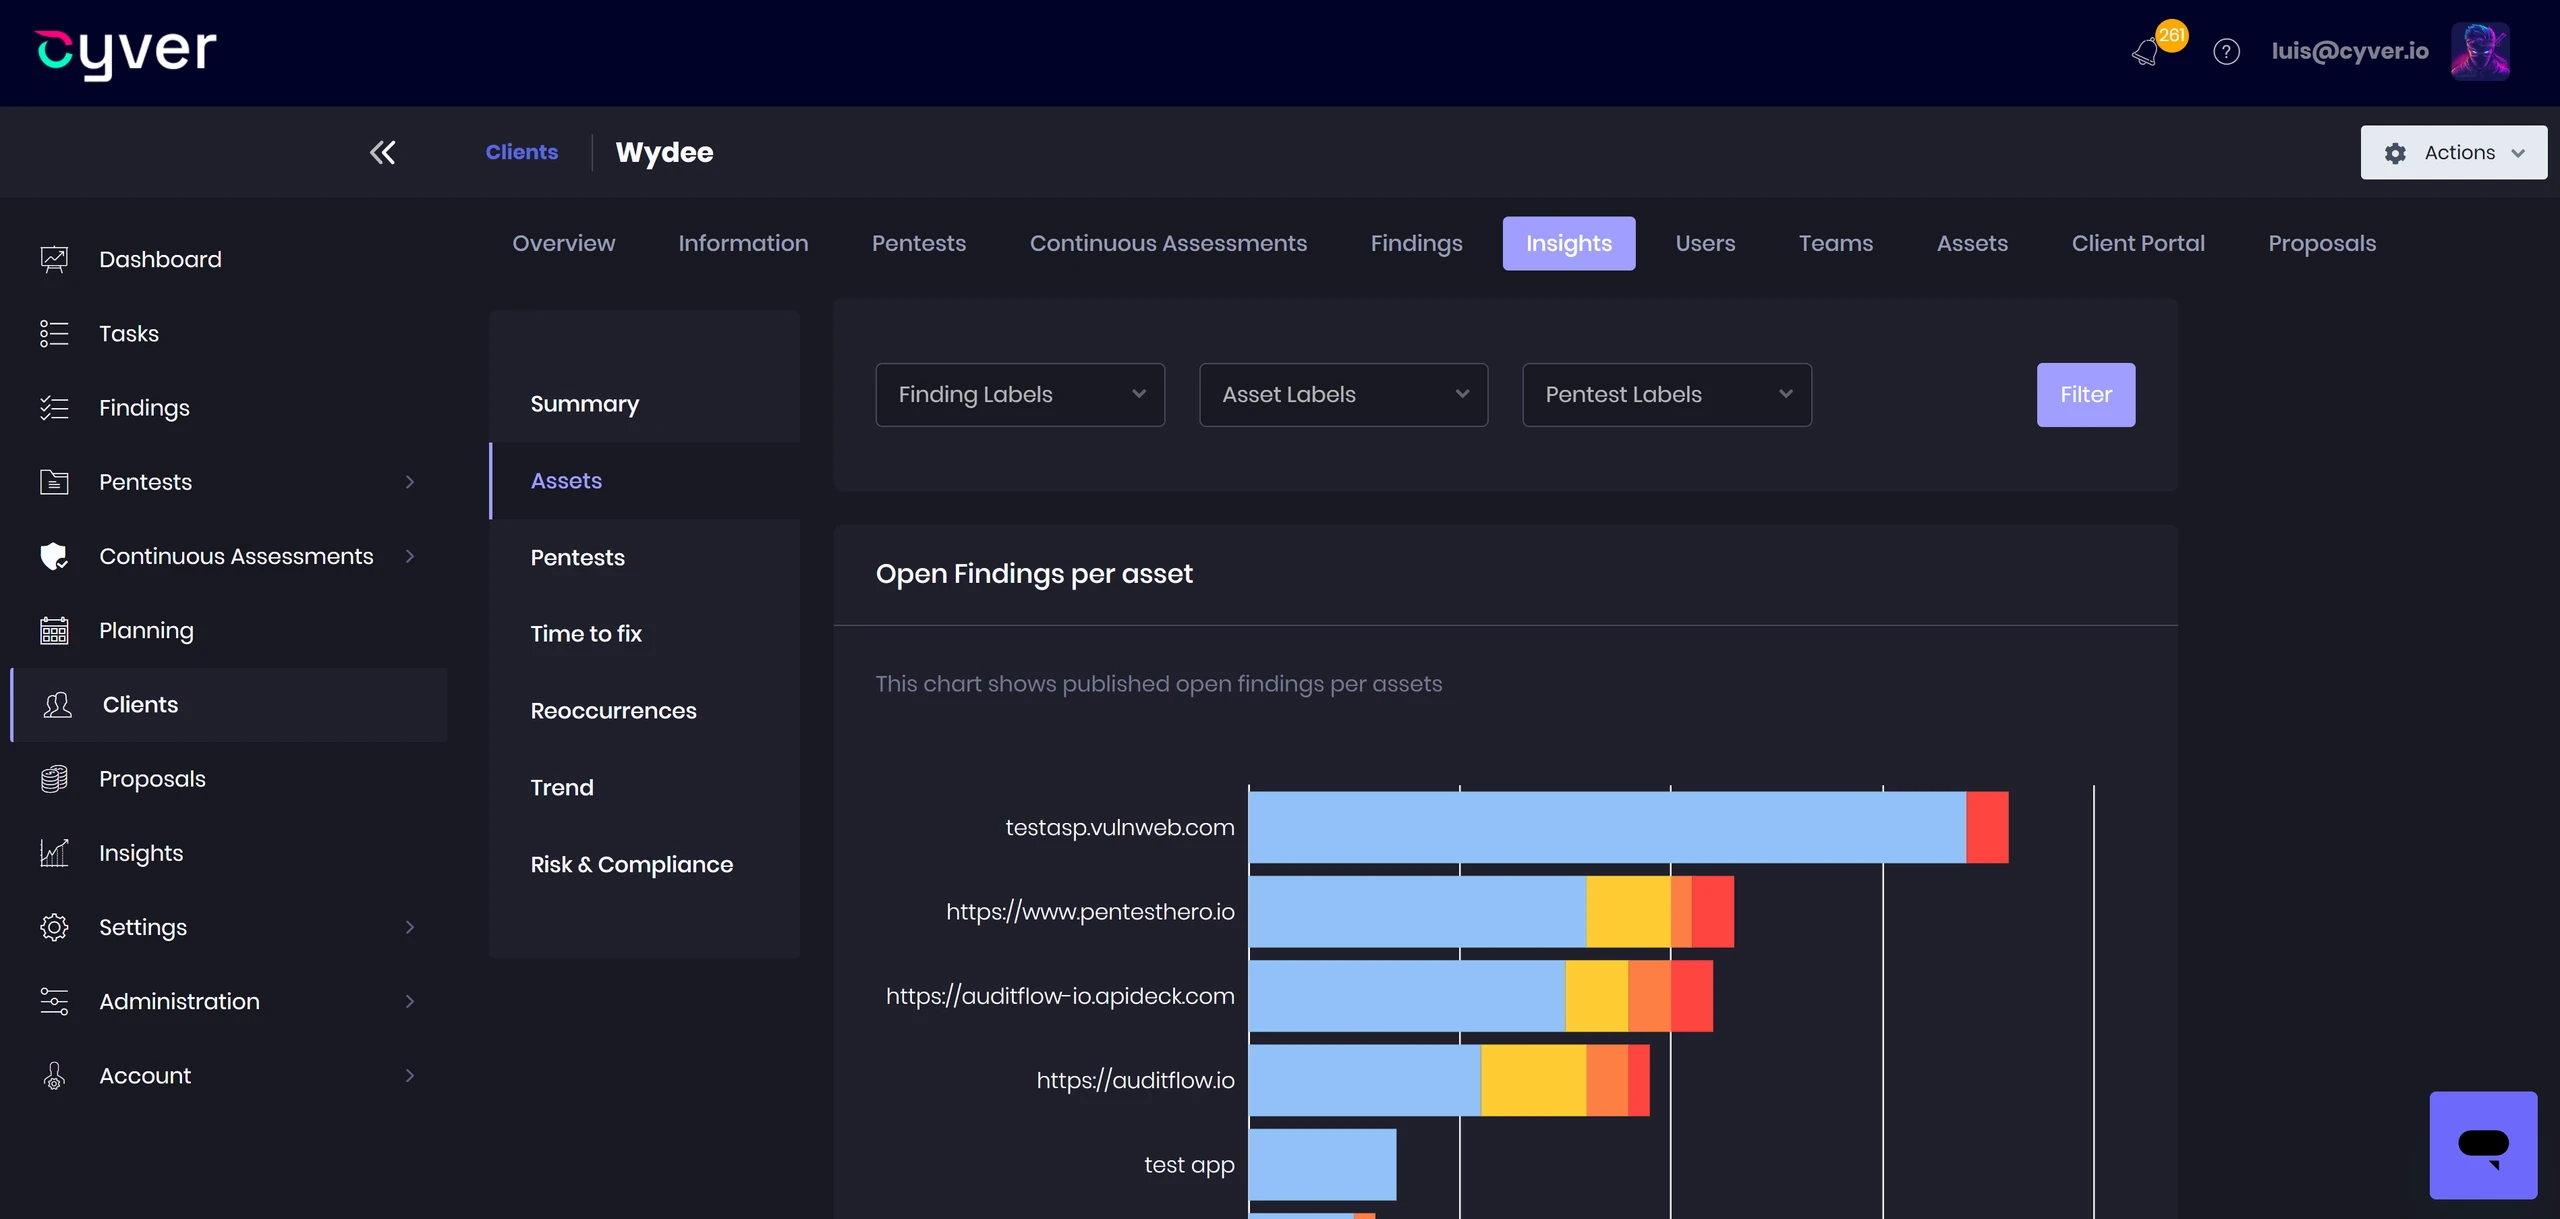Click the Findings checklist icon in sidebar
The width and height of the screenshot is (2560, 1219).
click(x=54, y=408)
